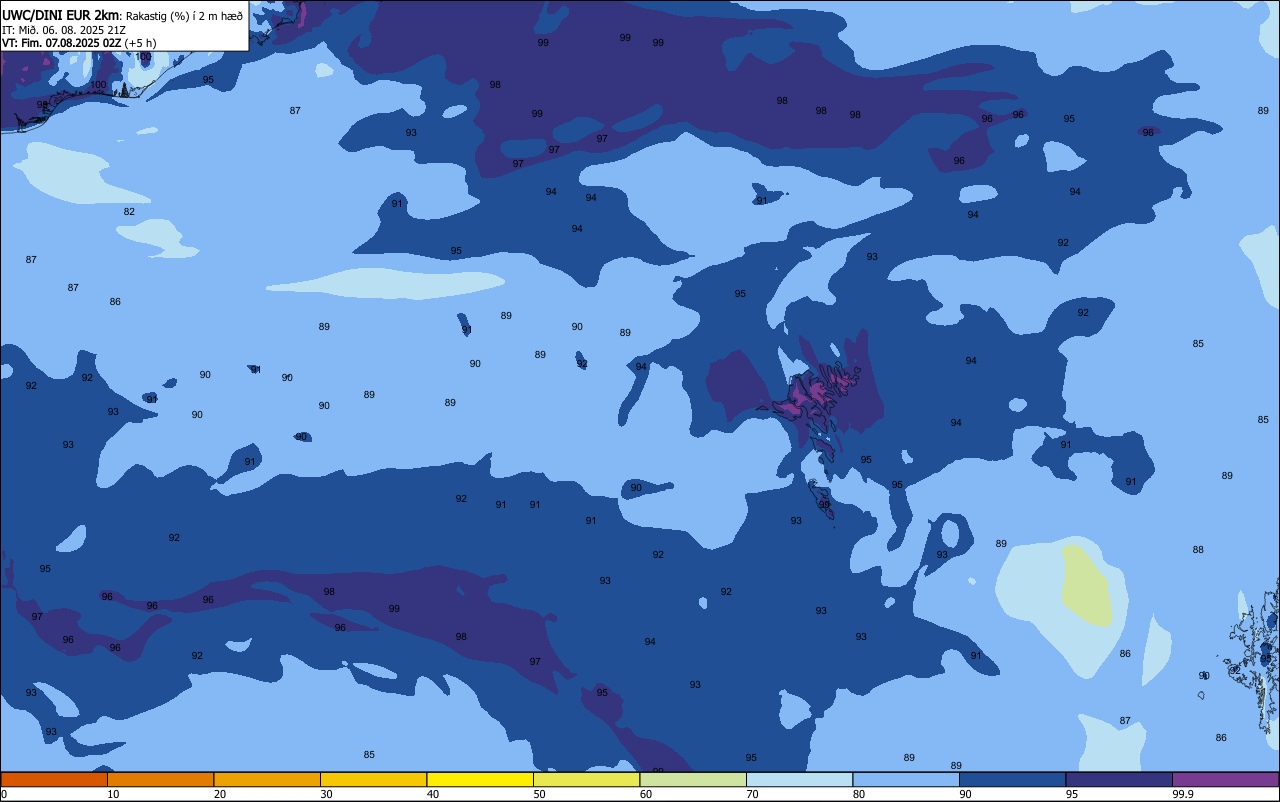Click the dark blue 90–95 legend swatch
The image size is (1280, 802).
[x=1012, y=779]
